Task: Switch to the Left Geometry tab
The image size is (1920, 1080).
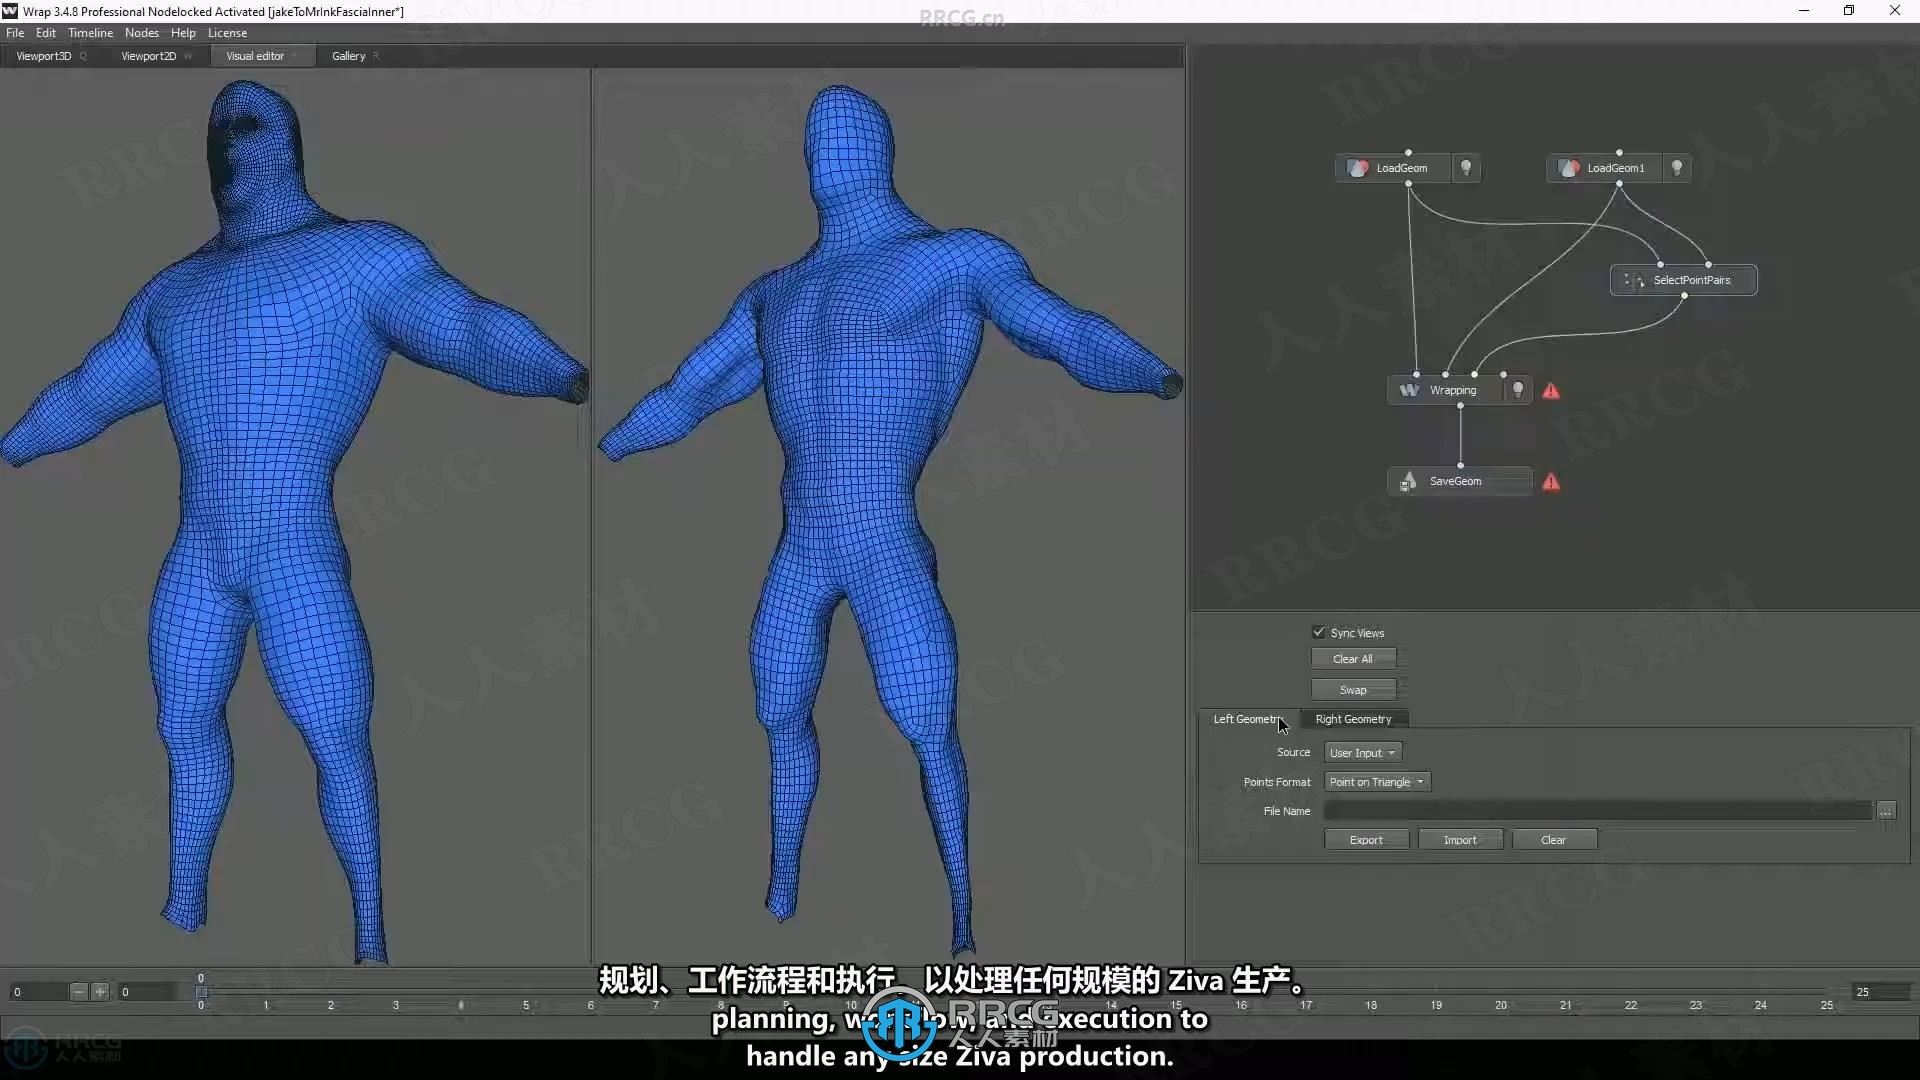Action: click(x=1248, y=719)
